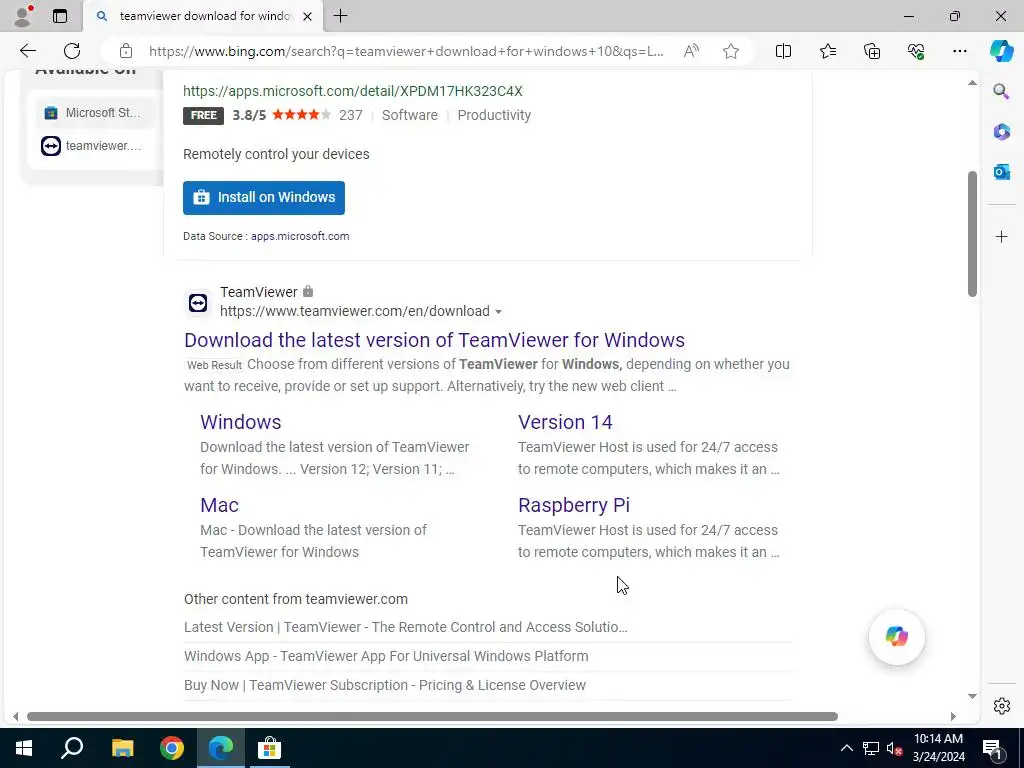The width and height of the screenshot is (1024, 768).
Task: Open File Explorer from taskbar
Action: pyautogui.click(x=122, y=748)
